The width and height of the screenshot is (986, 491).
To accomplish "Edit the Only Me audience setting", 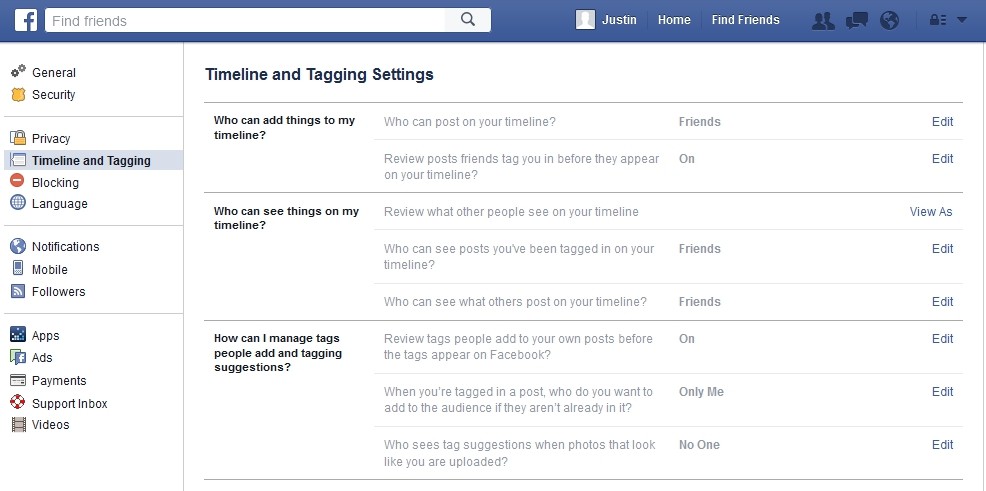I will pos(942,392).
